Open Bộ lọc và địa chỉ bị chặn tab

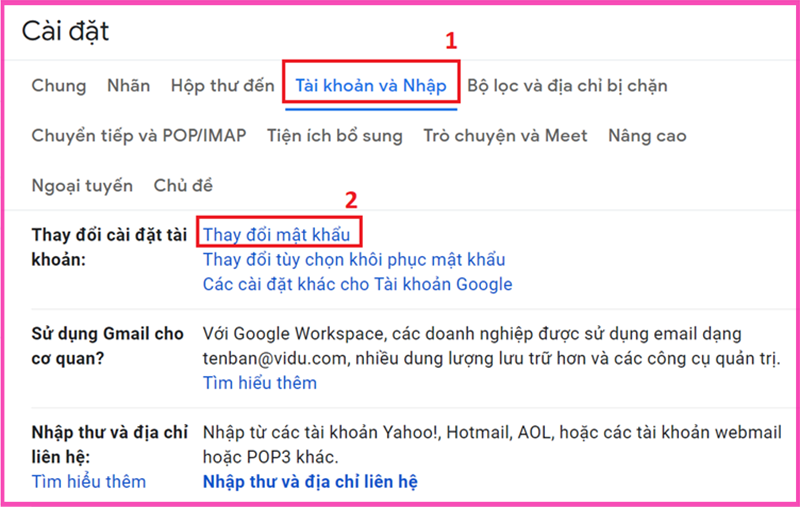pos(567,85)
